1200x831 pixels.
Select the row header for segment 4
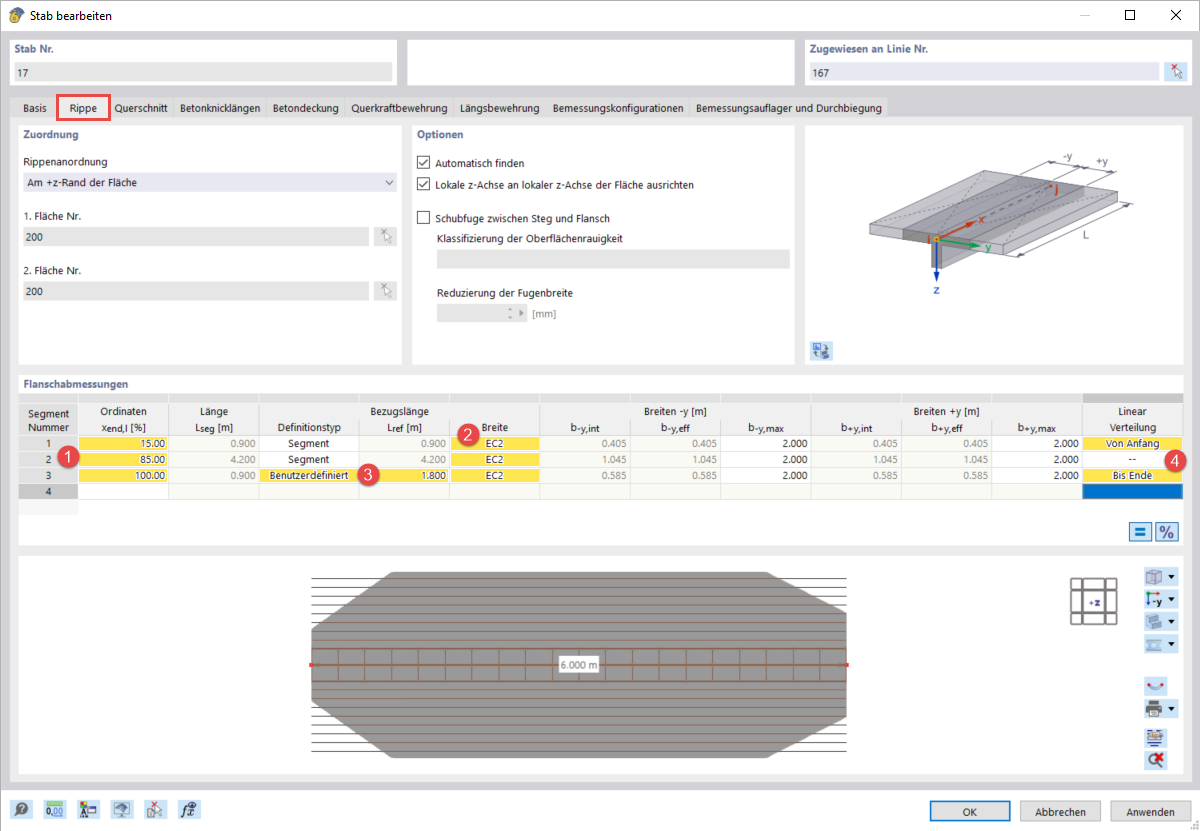click(48, 492)
